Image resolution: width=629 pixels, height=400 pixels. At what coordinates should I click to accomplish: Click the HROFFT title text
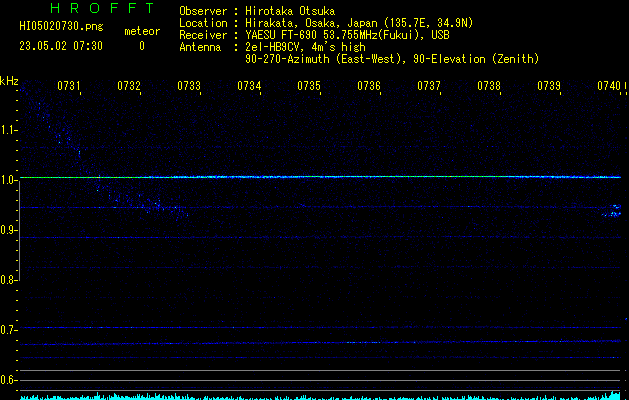point(102,8)
